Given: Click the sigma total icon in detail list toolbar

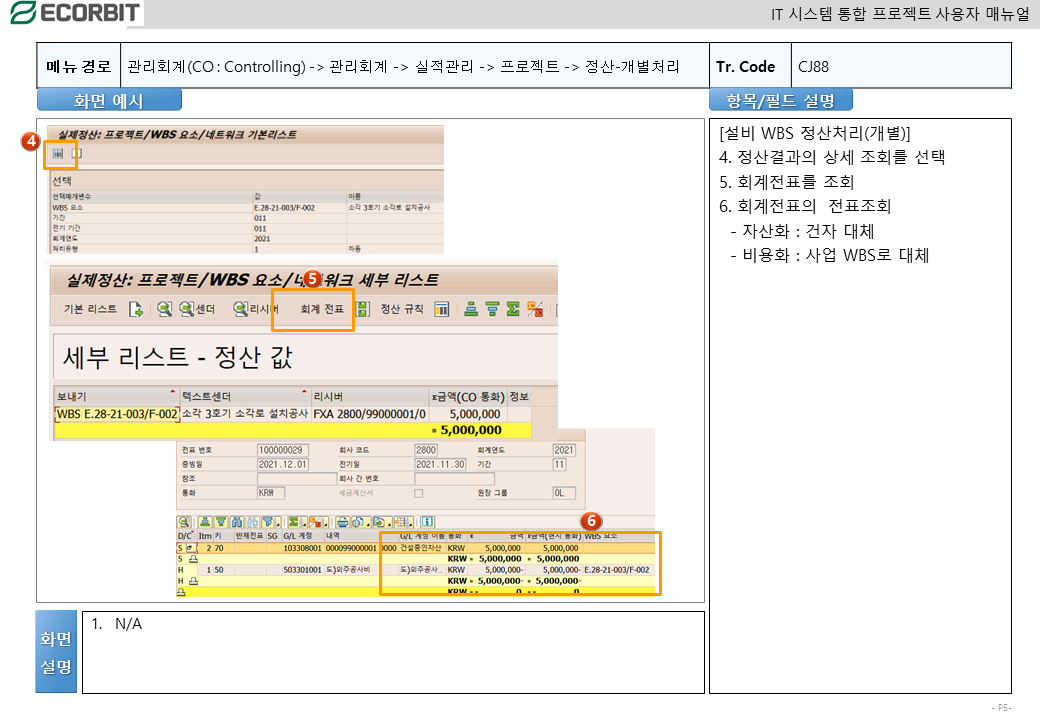Looking at the screenshot, I should pos(513,309).
